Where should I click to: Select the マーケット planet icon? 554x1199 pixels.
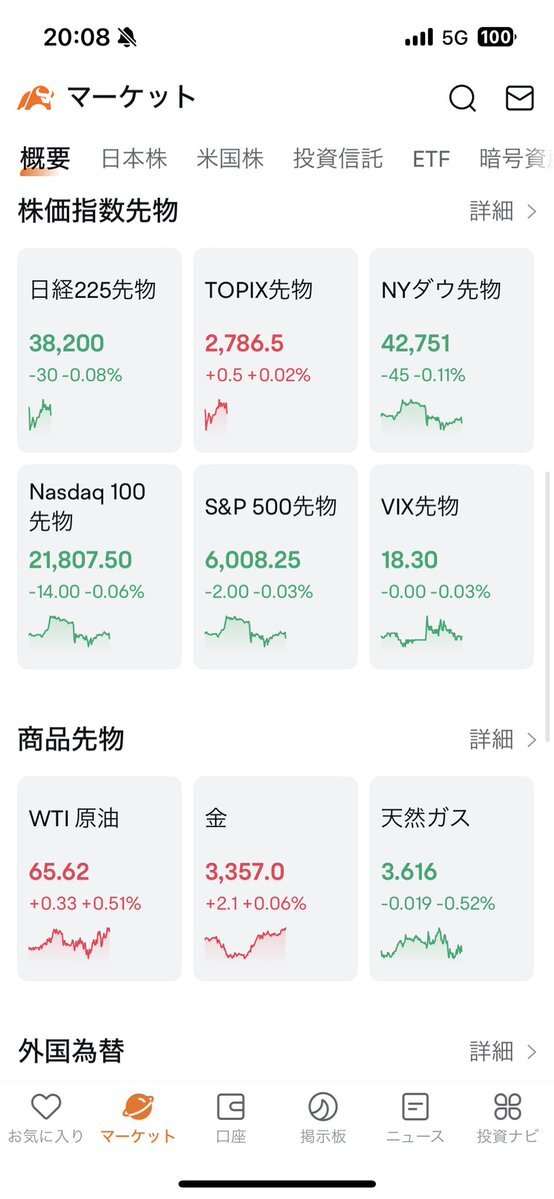pos(138,1106)
